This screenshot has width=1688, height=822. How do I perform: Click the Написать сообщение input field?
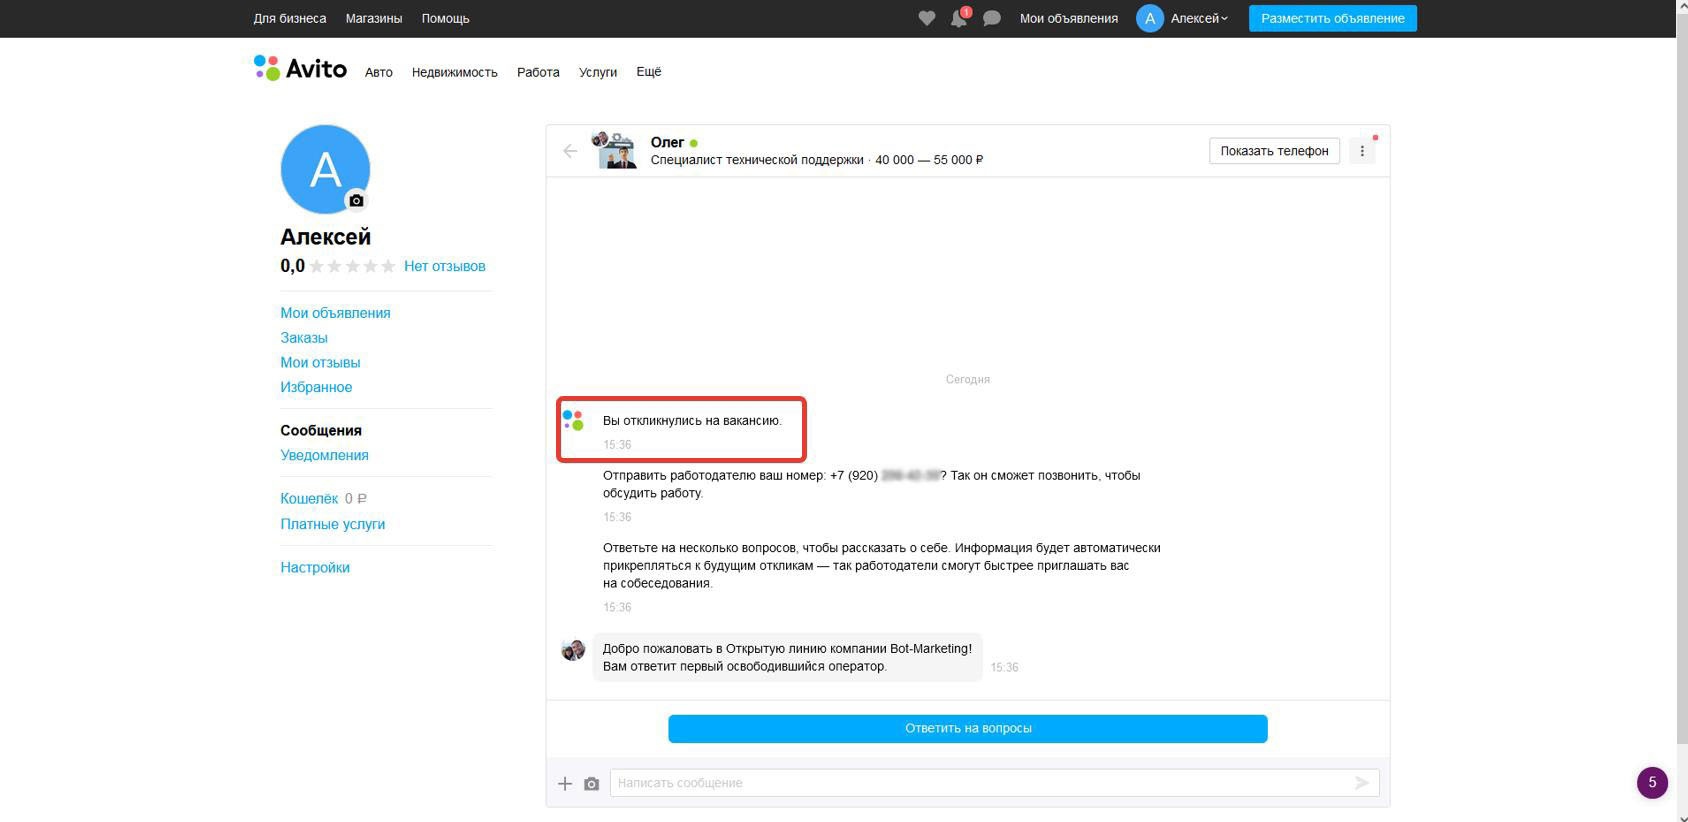[x=980, y=783]
